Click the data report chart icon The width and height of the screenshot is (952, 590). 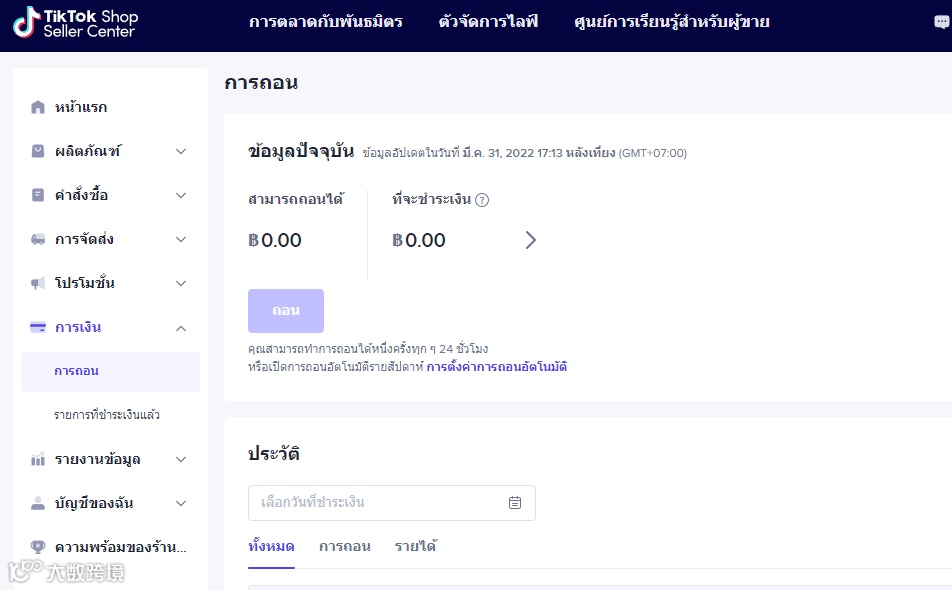(x=38, y=459)
